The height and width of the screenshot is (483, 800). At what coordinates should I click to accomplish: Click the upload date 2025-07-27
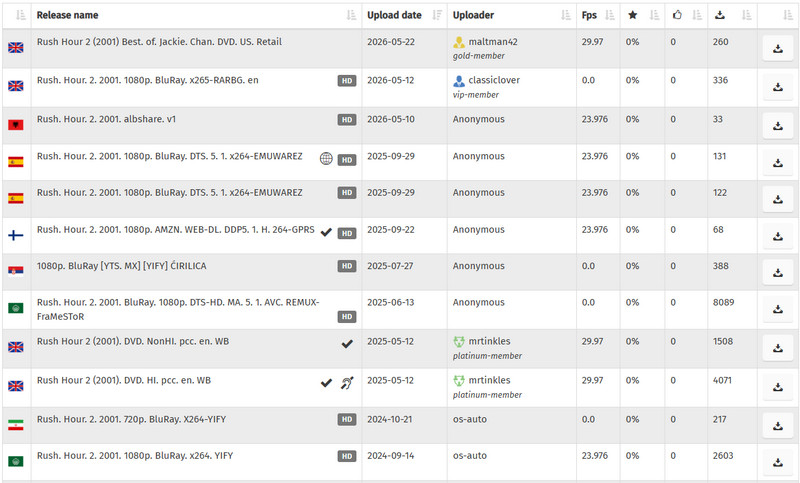coord(390,266)
